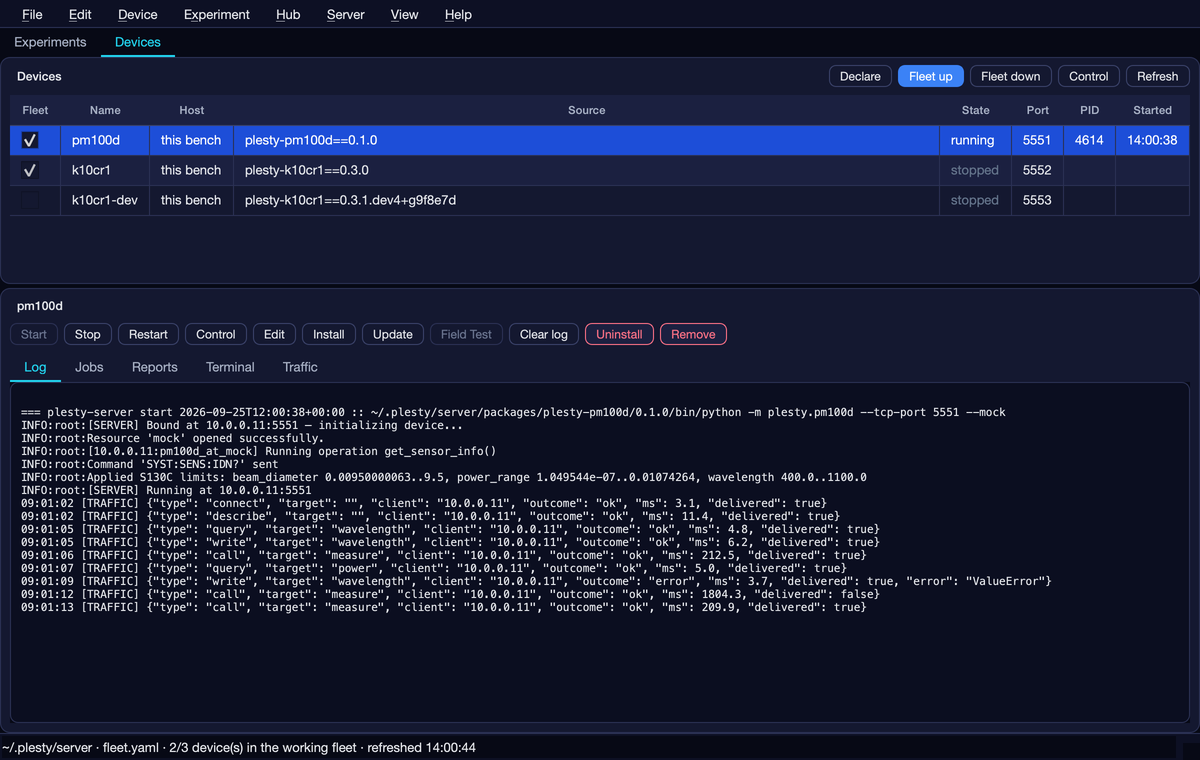
Task: Click log line with delivered false
Action: click(x=450, y=594)
